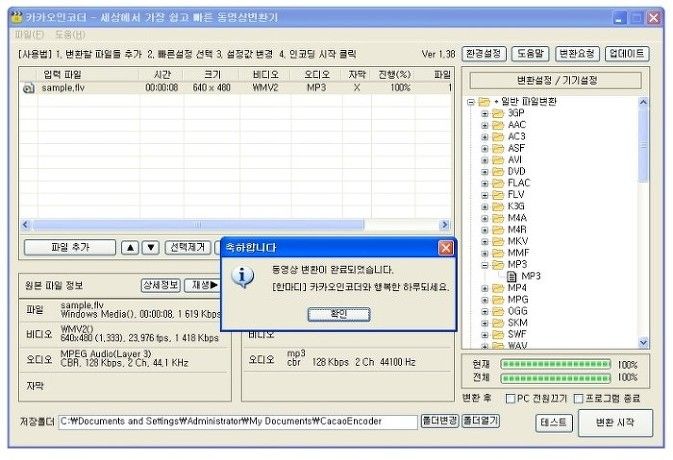Click the 변환요청 button
673x460 pixels.
tap(577, 54)
